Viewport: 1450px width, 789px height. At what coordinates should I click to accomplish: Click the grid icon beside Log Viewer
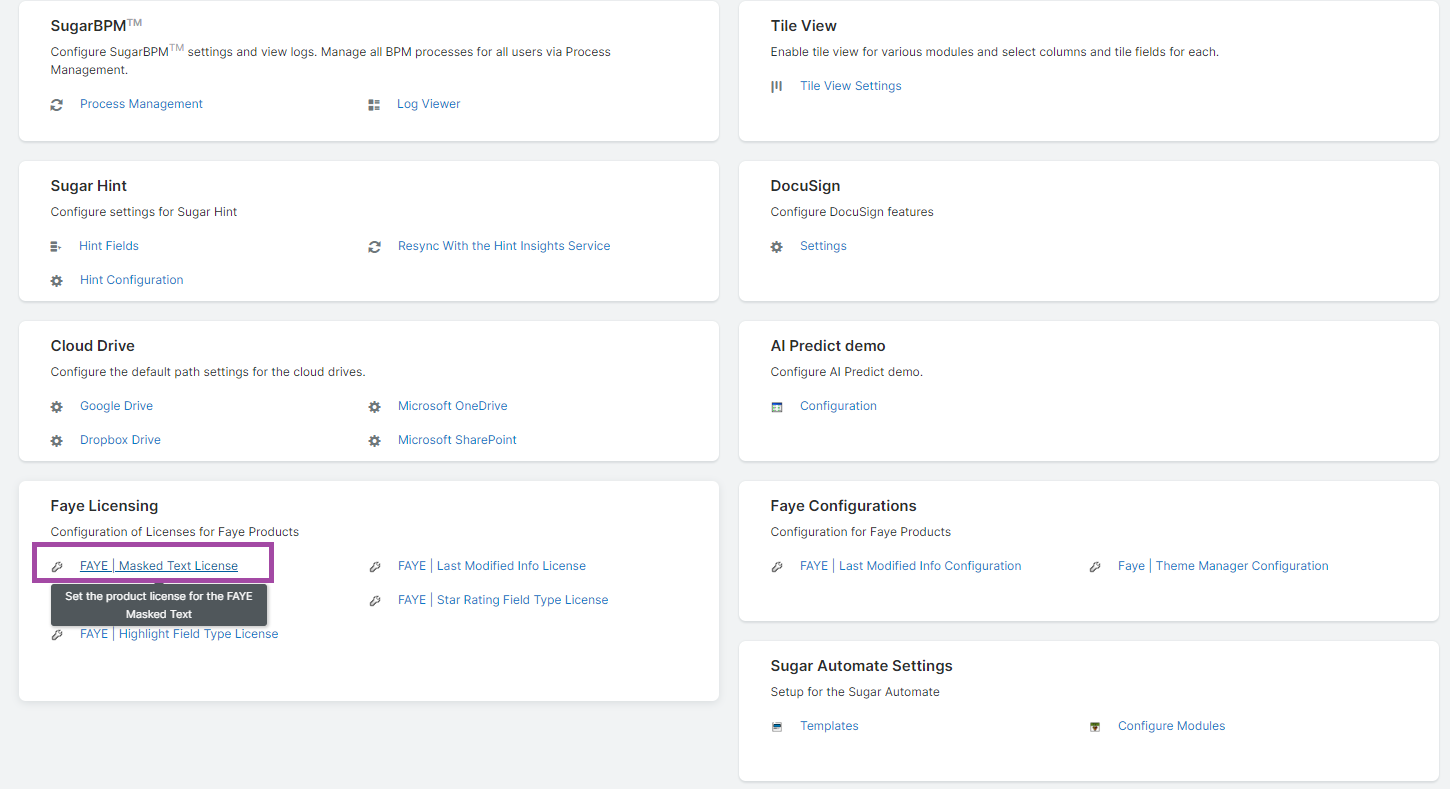tap(374, 104)
